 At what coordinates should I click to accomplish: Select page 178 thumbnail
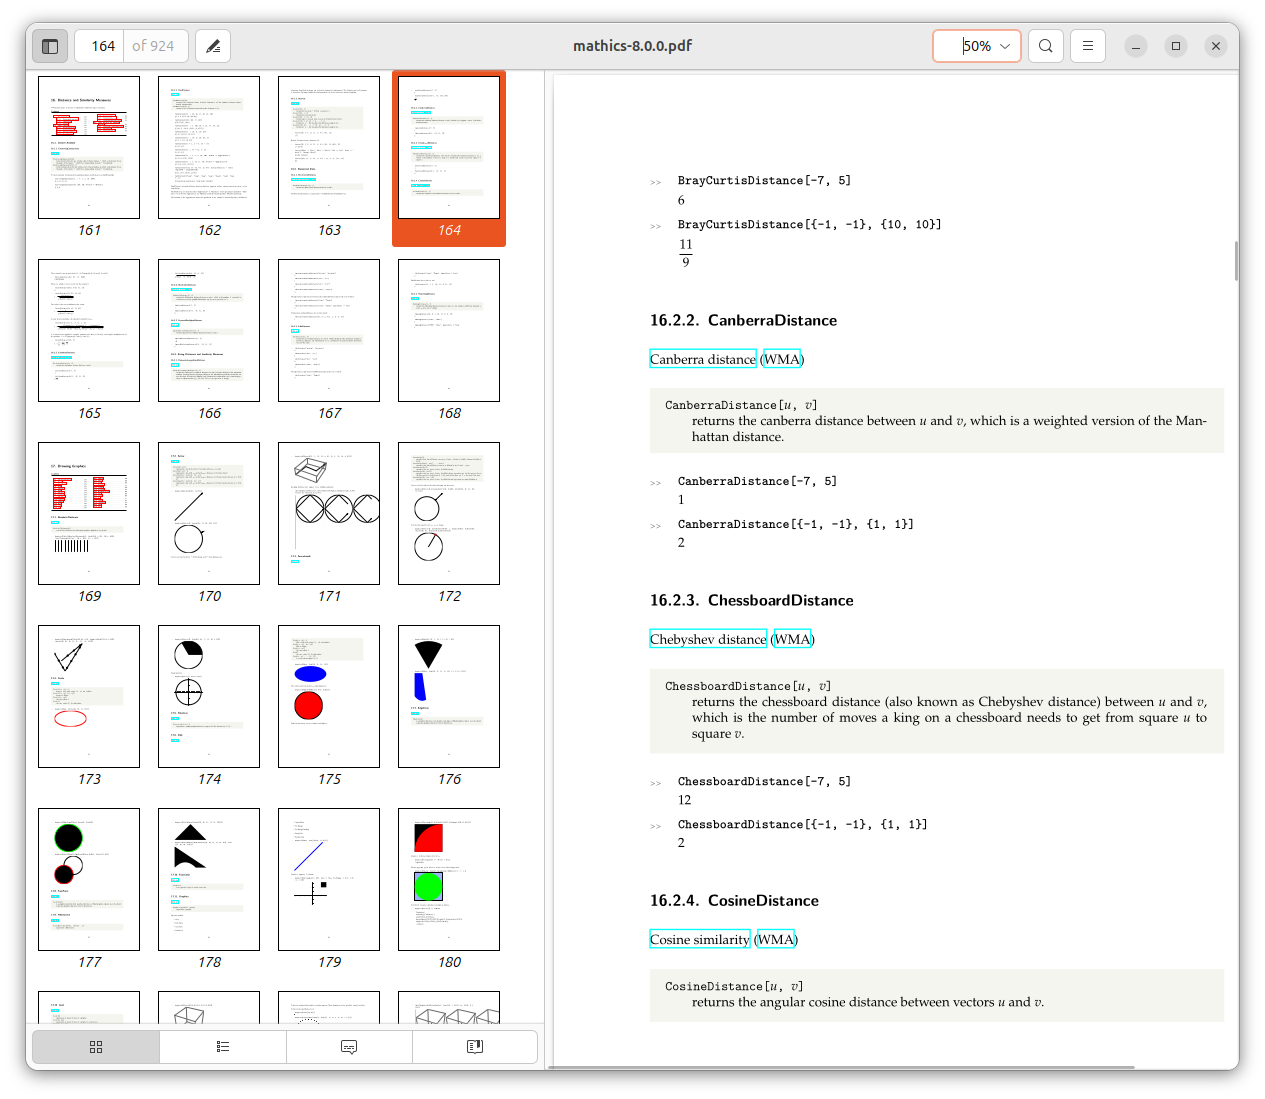coord(209,880)
